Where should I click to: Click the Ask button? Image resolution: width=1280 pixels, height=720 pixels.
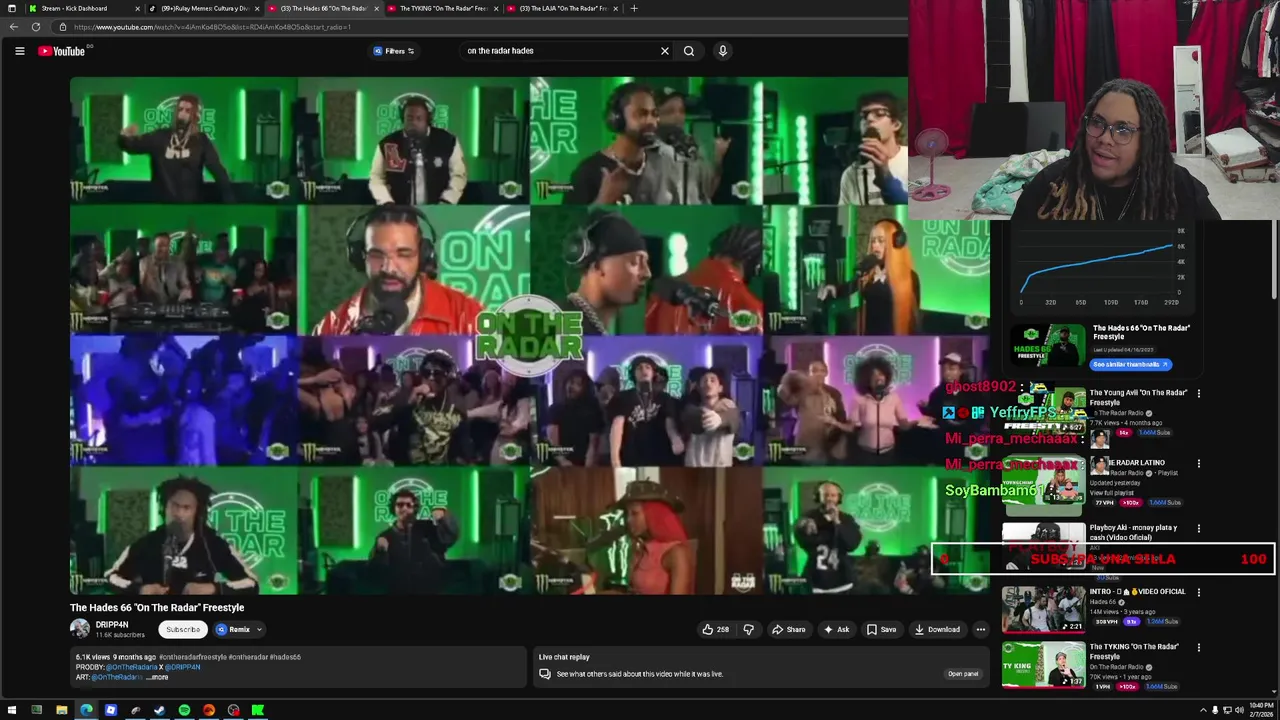point(836,629)
